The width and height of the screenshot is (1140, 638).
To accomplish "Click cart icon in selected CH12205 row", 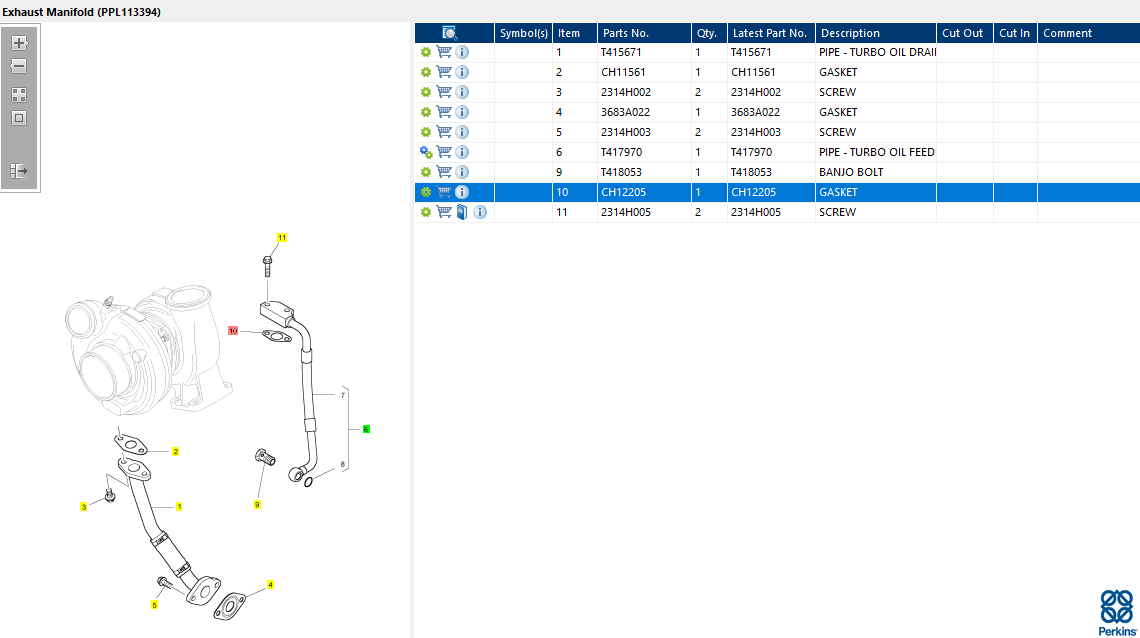I will coord(443,192).
